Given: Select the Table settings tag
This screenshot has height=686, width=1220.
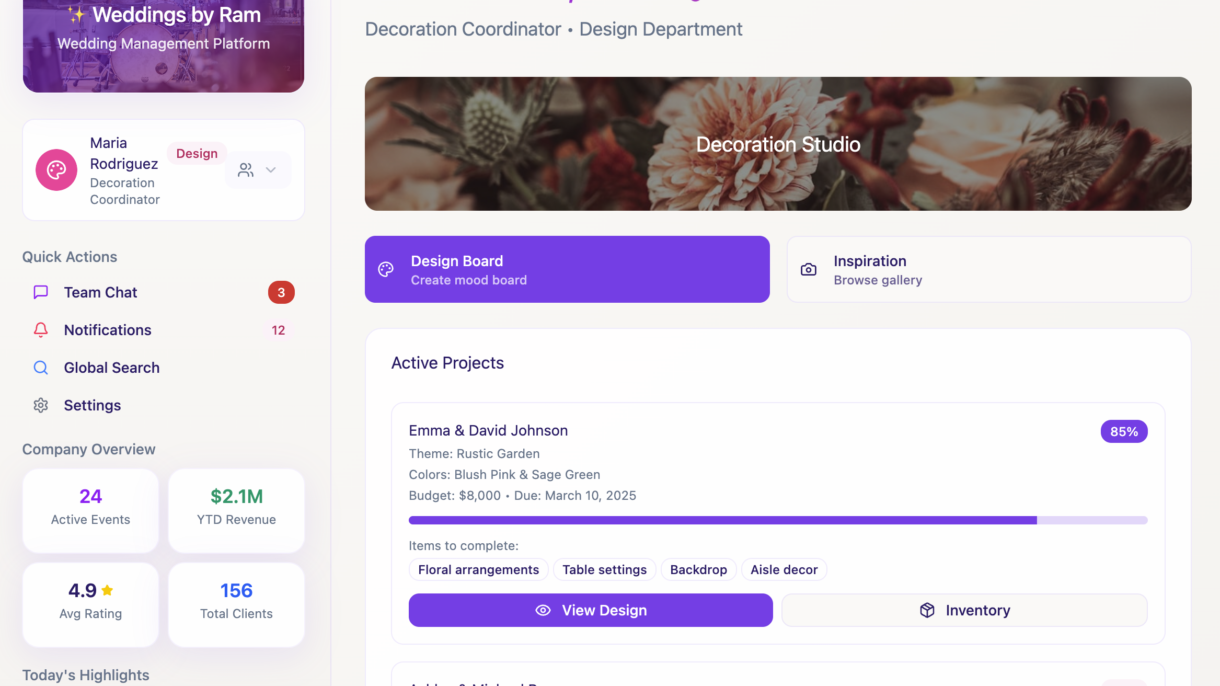Looking at the screenshot, I should click(604, 570).
